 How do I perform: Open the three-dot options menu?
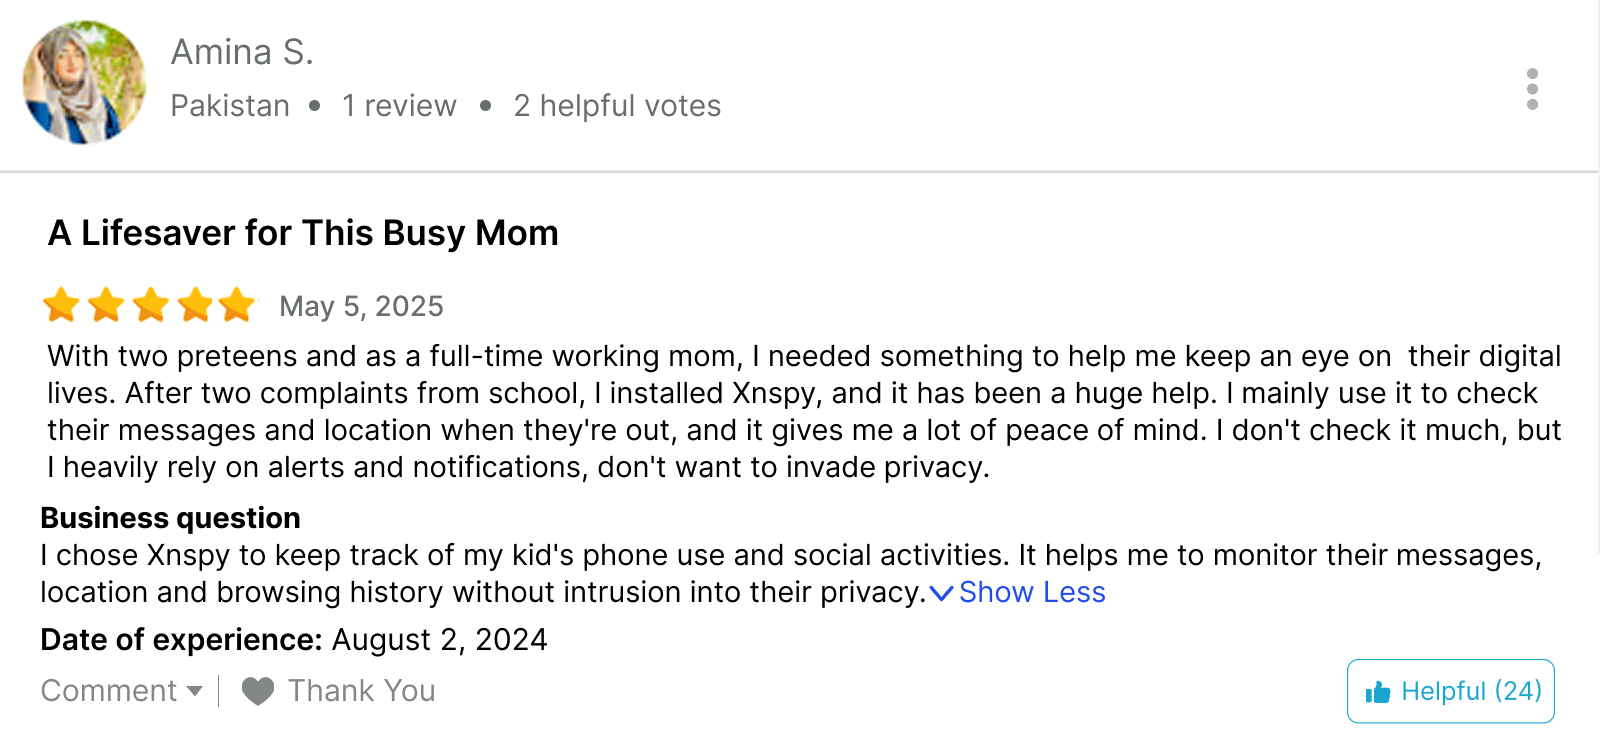[x=1532, y=89]
